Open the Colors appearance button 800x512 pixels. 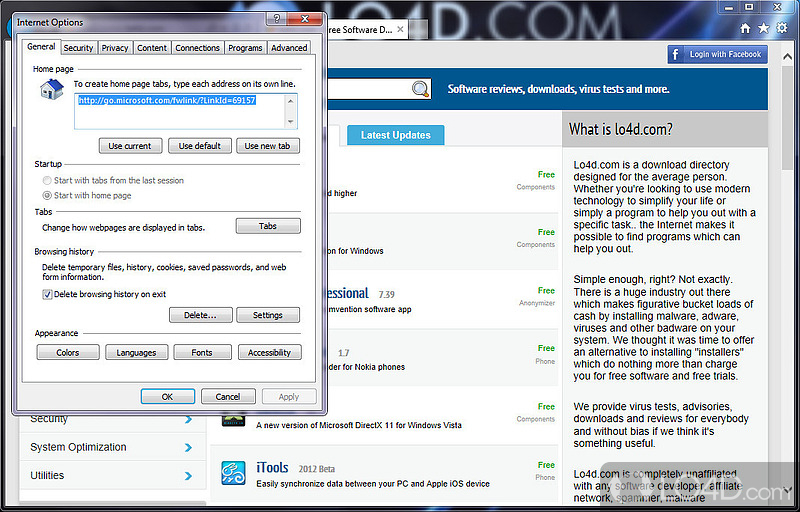[x=68, y=352]
